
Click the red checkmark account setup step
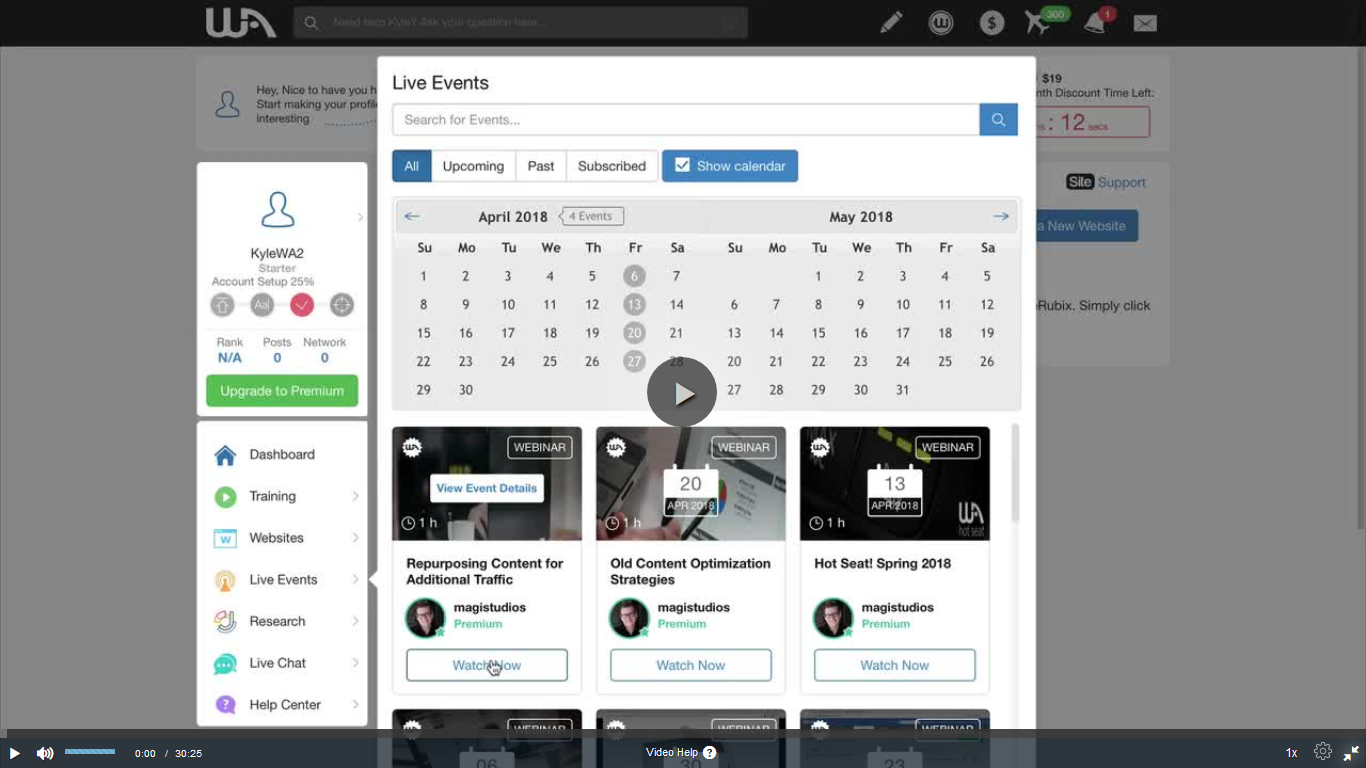pyautogui.click(x=302, y=305)
